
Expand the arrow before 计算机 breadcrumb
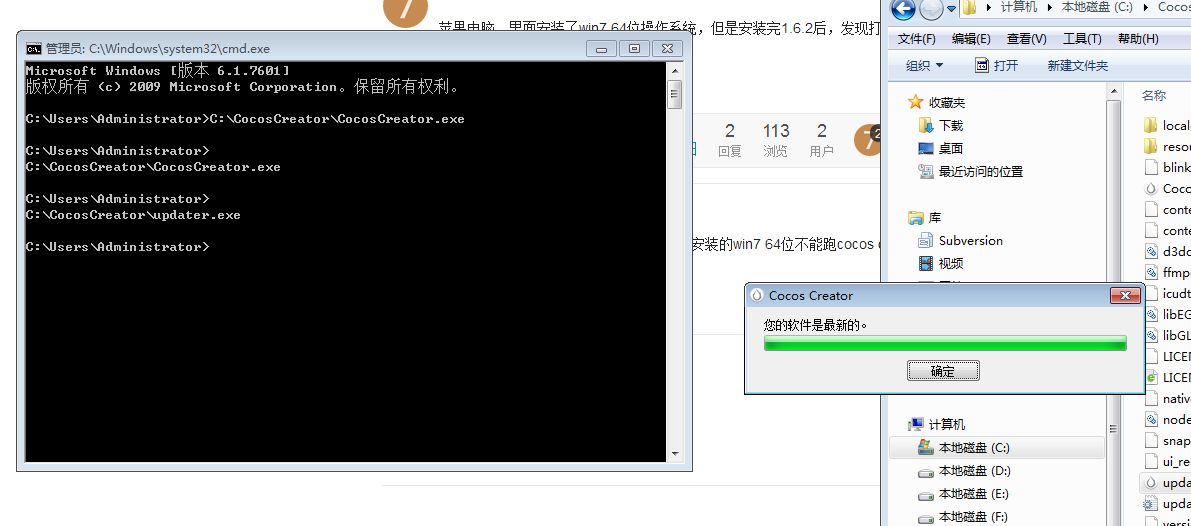(x=989, y=7)
